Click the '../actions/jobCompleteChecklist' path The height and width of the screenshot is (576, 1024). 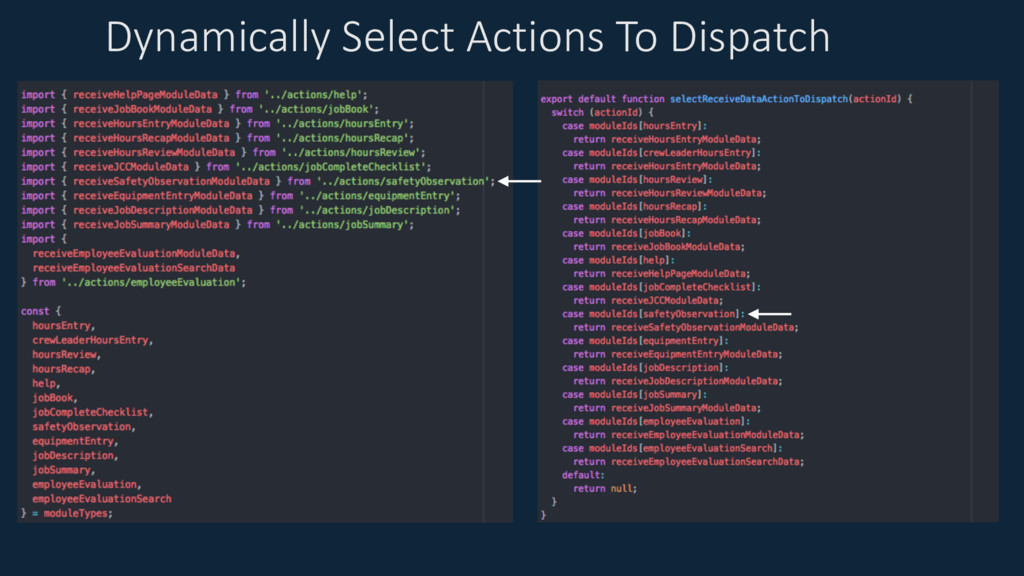click(x=330, y=167)
